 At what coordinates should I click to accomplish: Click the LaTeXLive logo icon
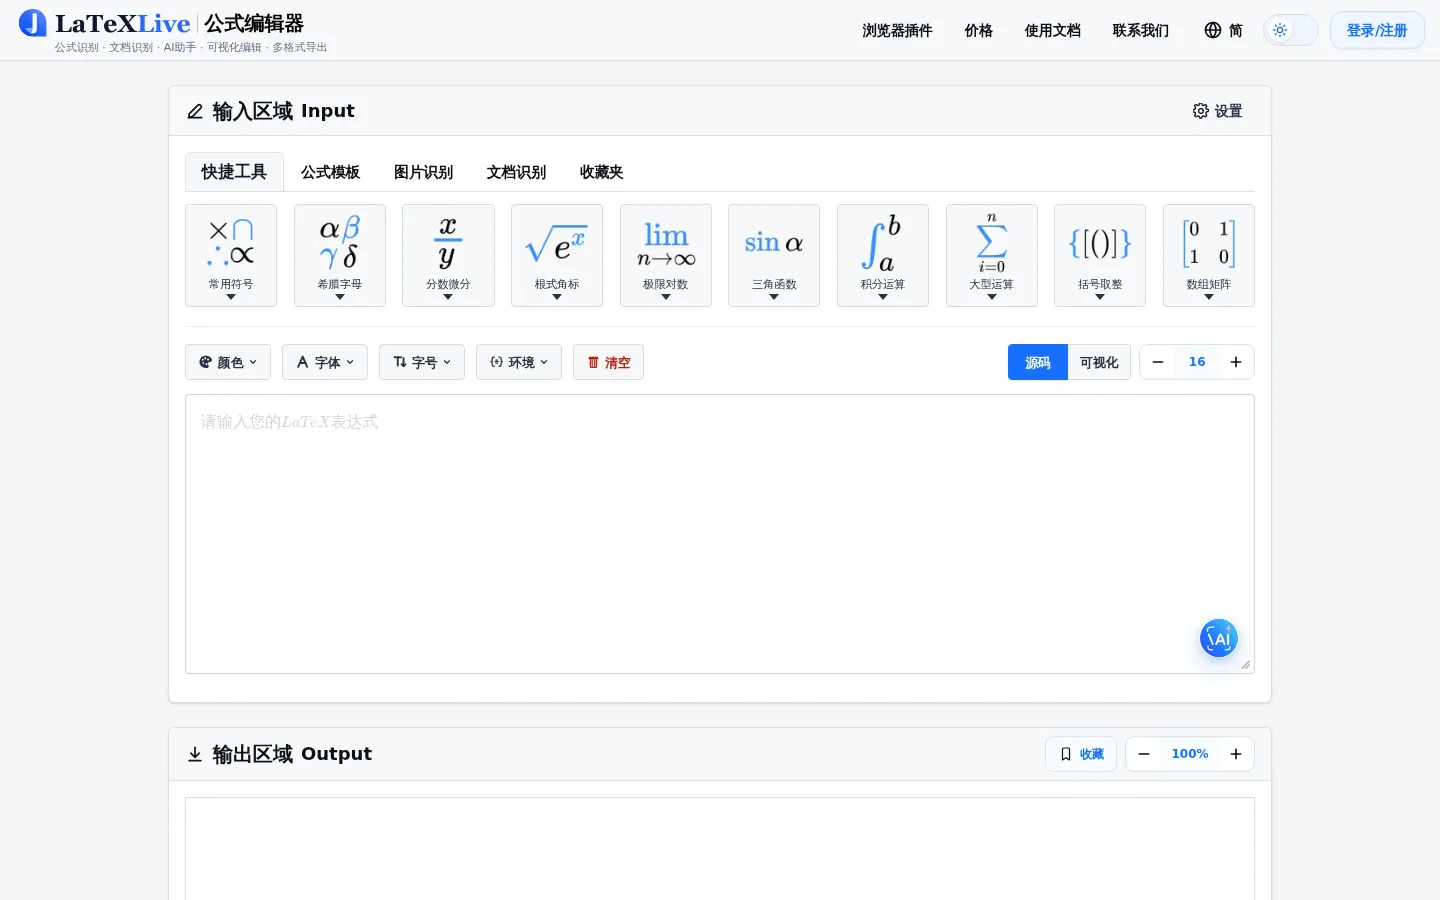coord(33,23)
